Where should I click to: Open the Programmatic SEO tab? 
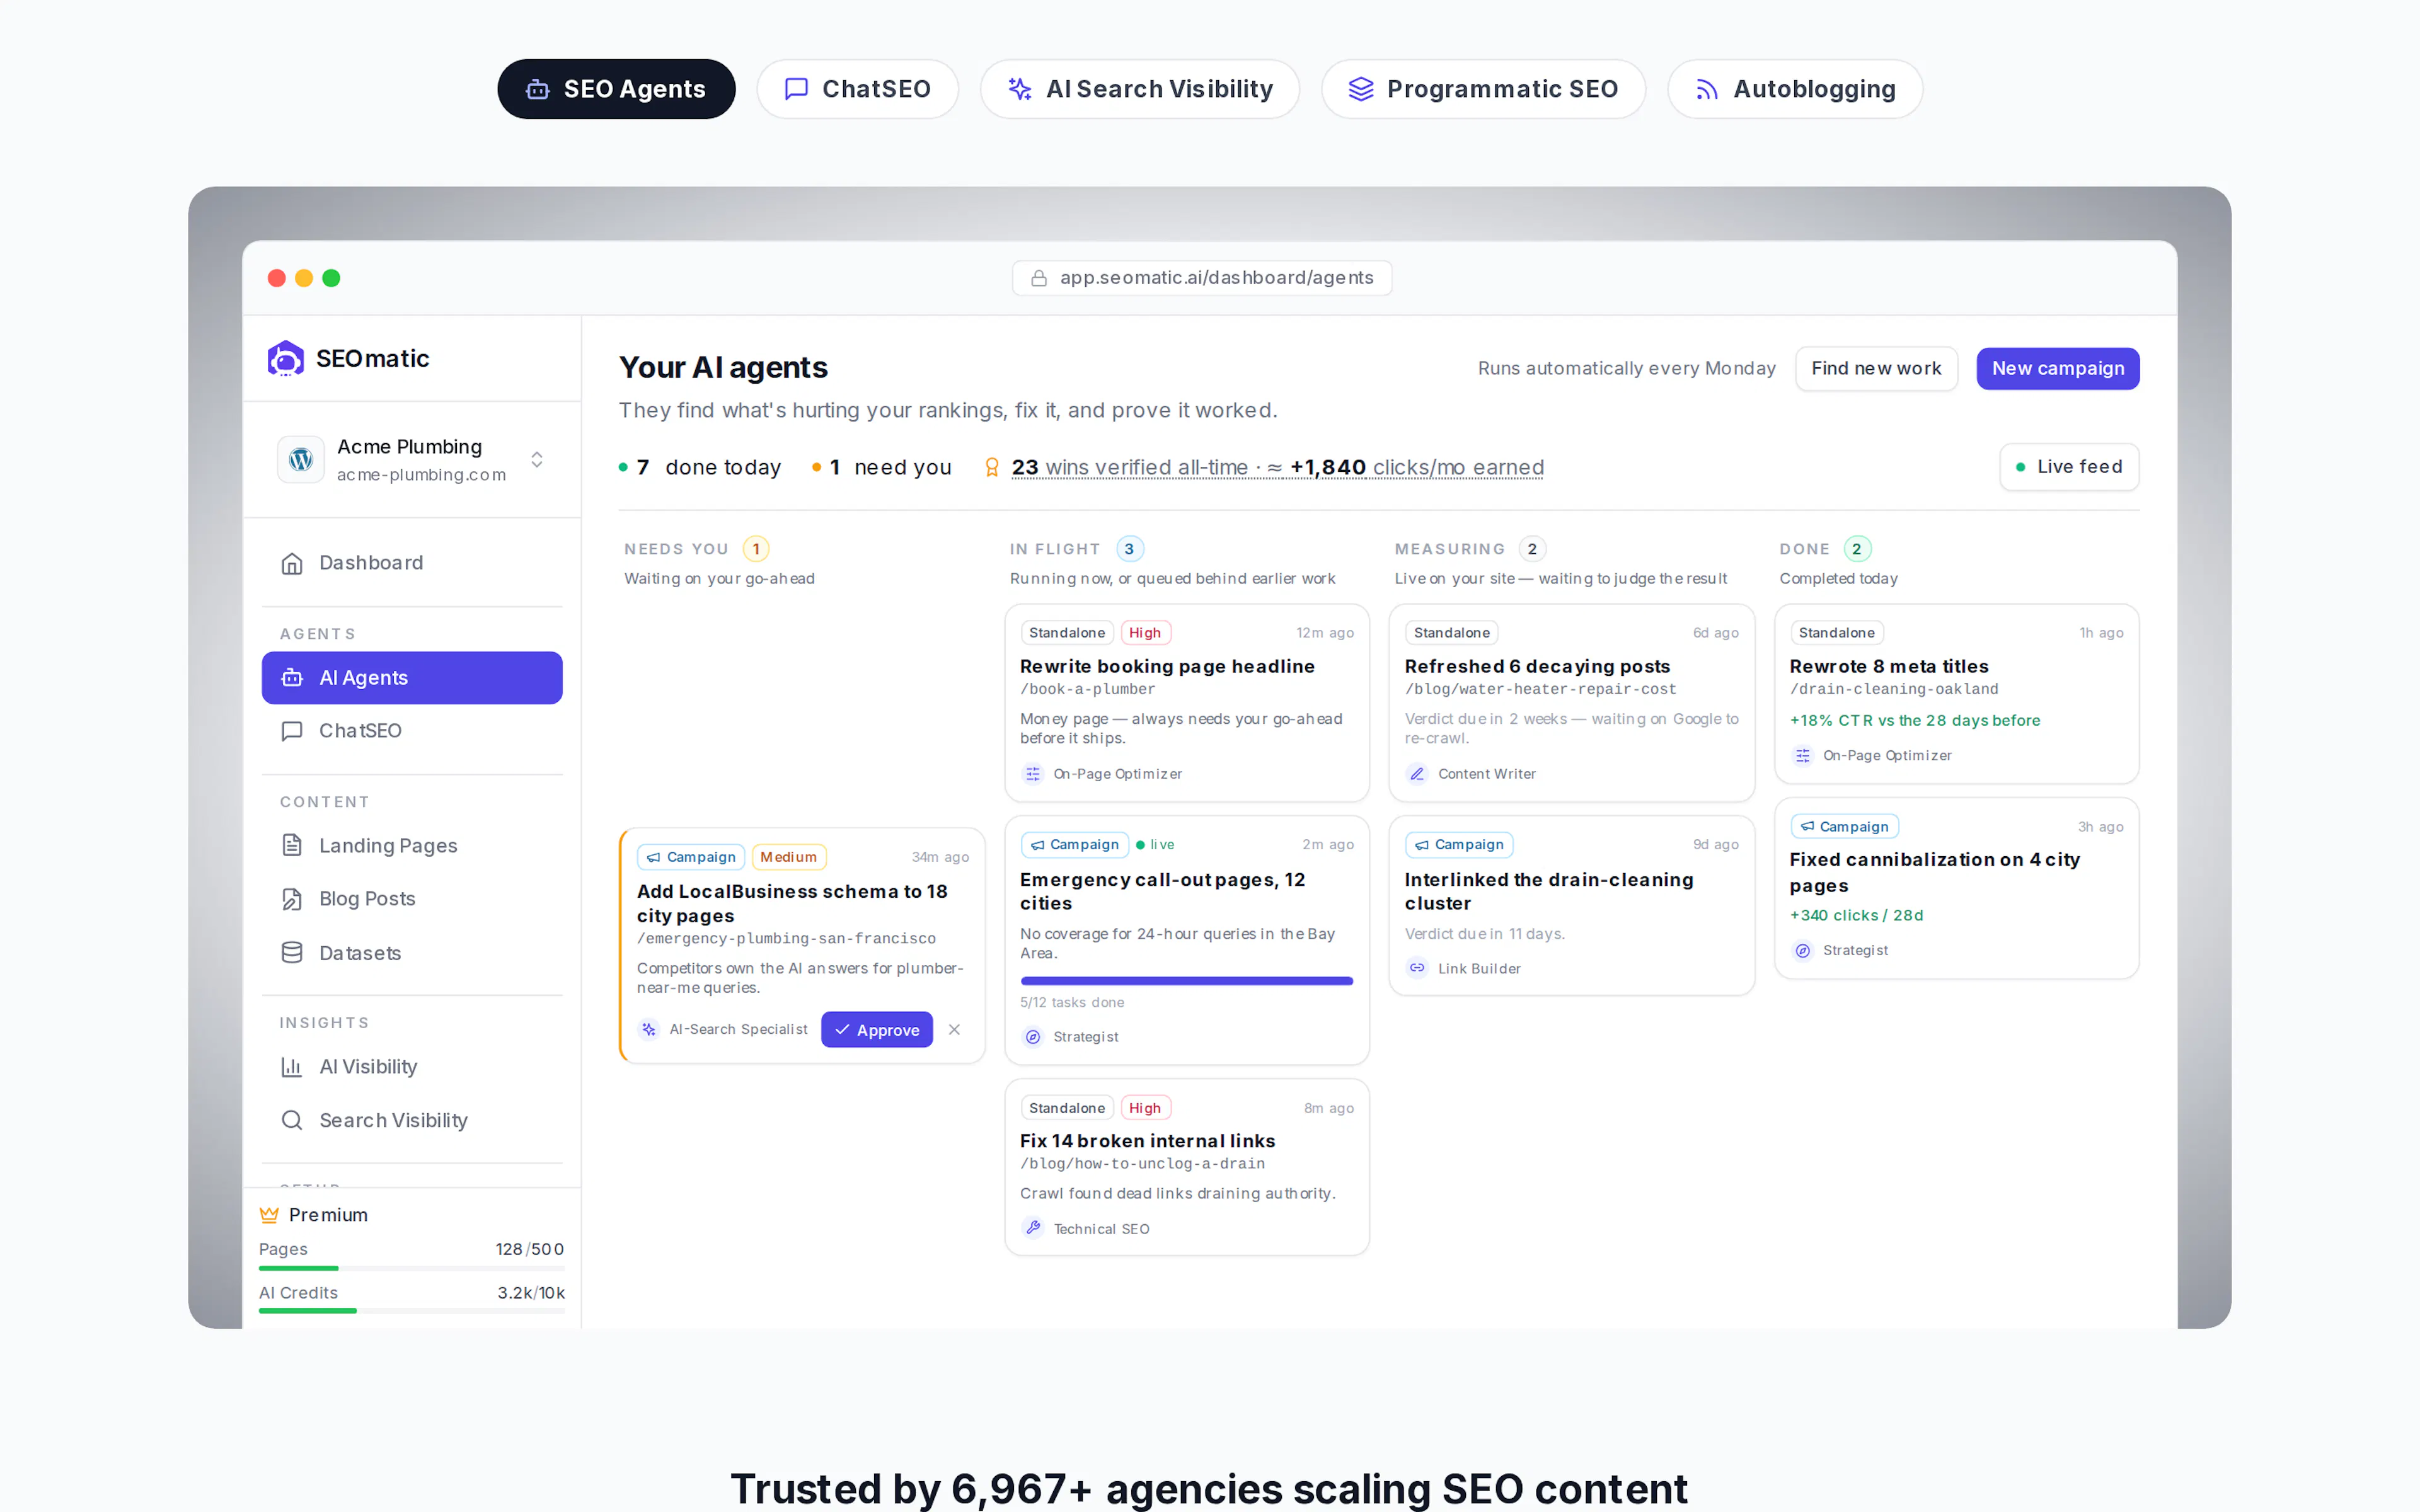click(1483, 89)
